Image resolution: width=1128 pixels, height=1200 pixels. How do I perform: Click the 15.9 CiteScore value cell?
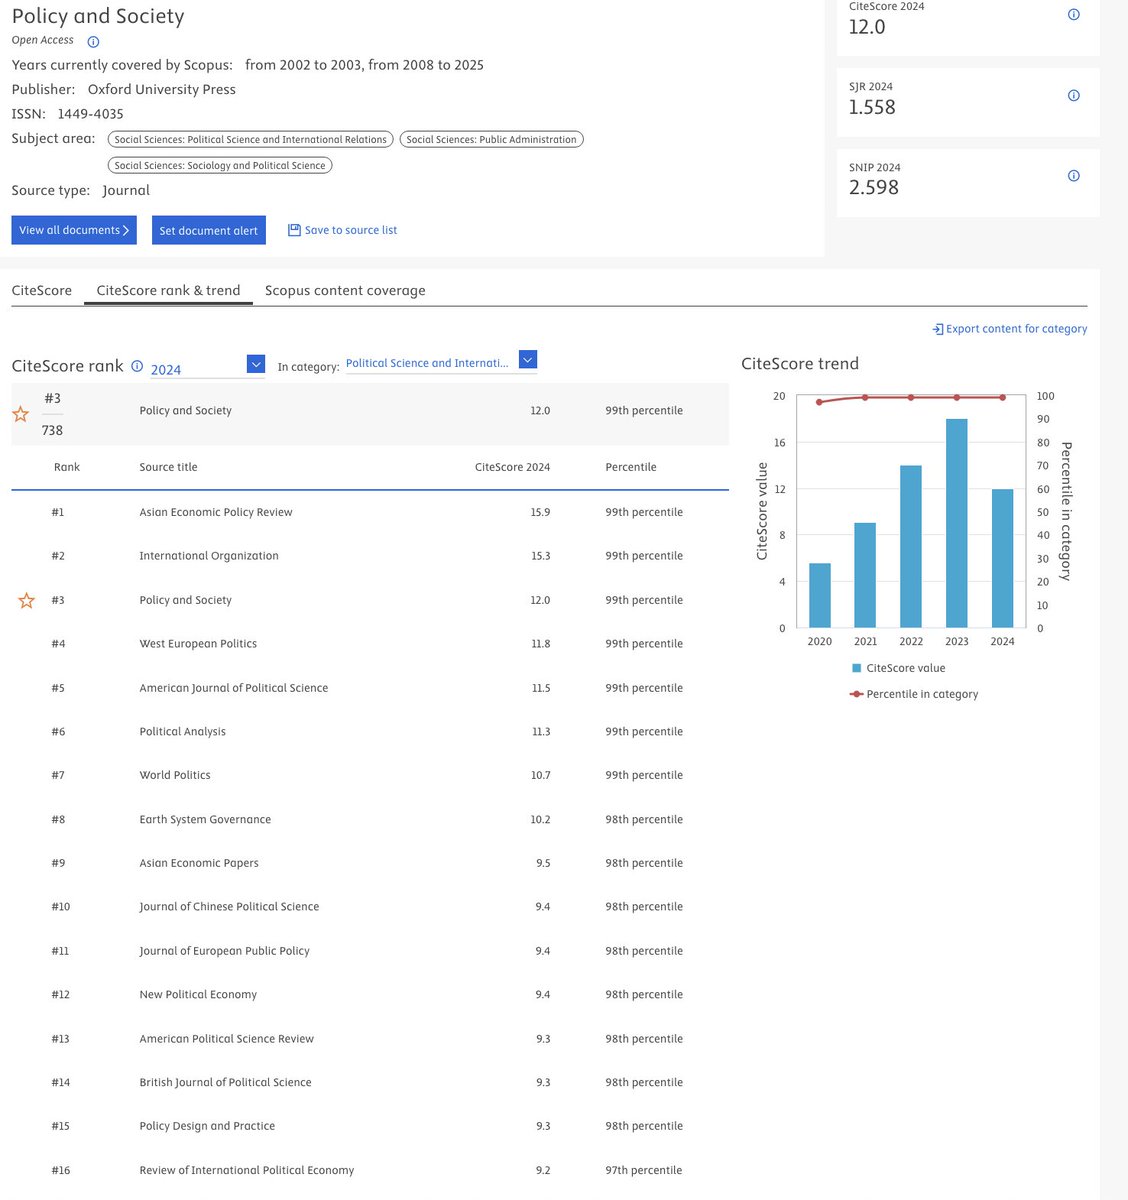541,512
